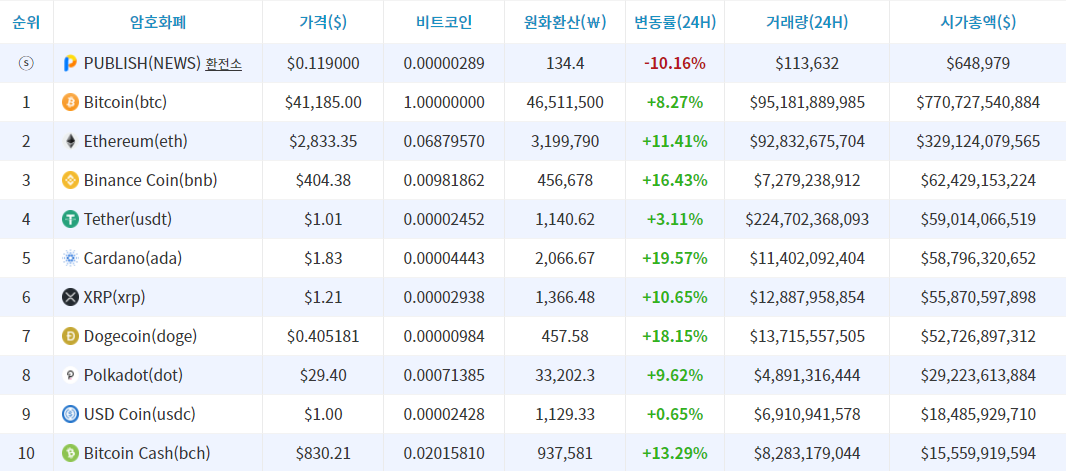Click the USD Coin blue logo icon
This screenshot has height=471, width=1066.
70,414
